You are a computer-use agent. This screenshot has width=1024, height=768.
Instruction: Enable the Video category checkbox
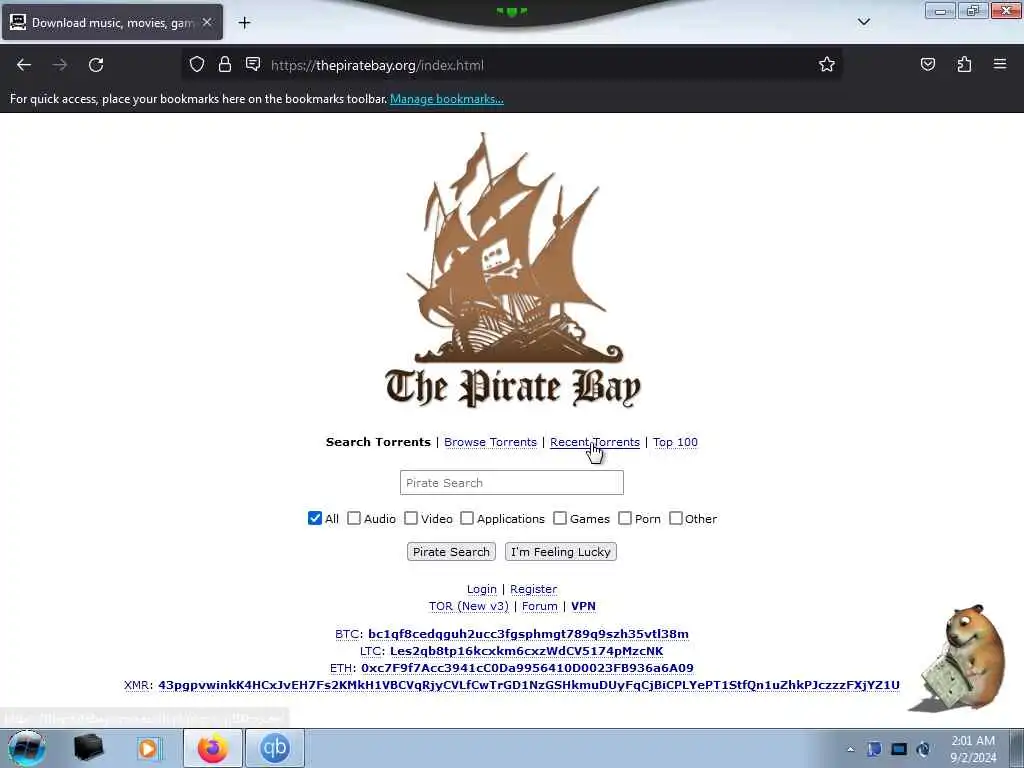[x=411, y=518]
